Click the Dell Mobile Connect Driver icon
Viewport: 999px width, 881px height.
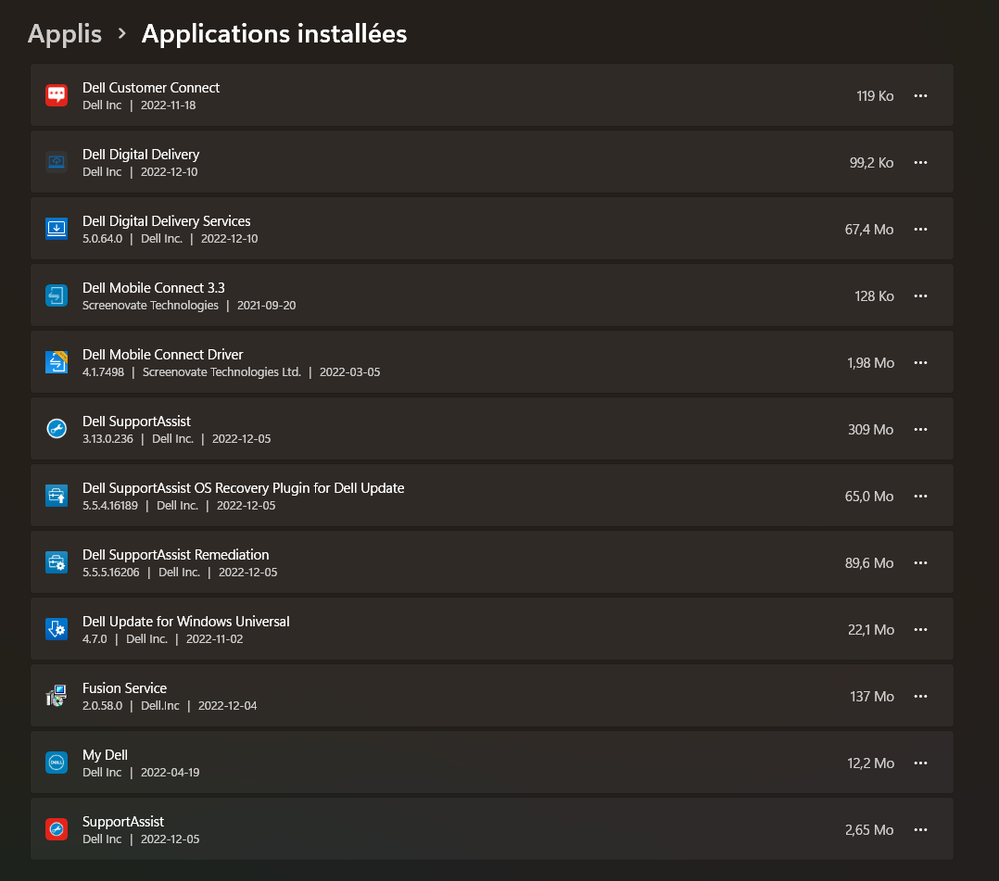point(57,362)
